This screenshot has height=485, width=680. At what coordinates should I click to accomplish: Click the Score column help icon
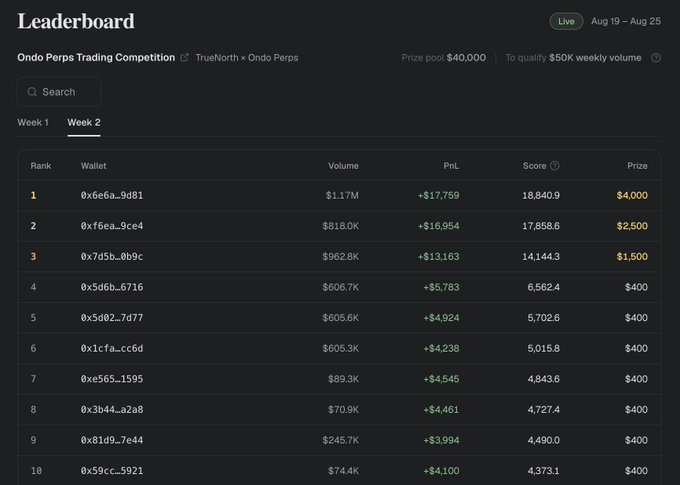coord(555,166)
